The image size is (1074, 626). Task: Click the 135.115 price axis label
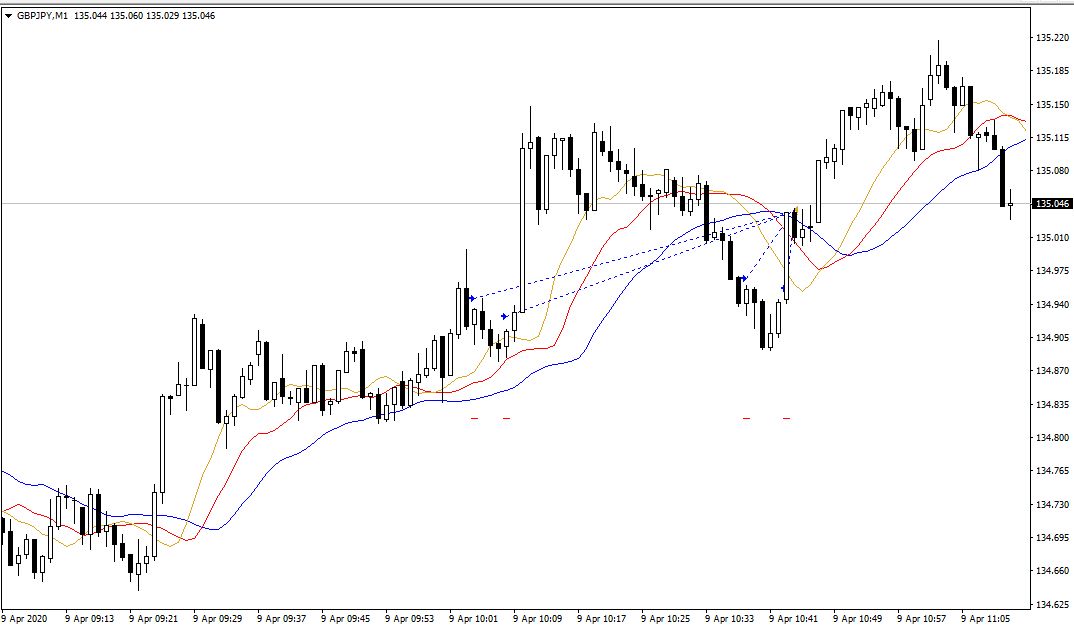[x=1053, y=138]
